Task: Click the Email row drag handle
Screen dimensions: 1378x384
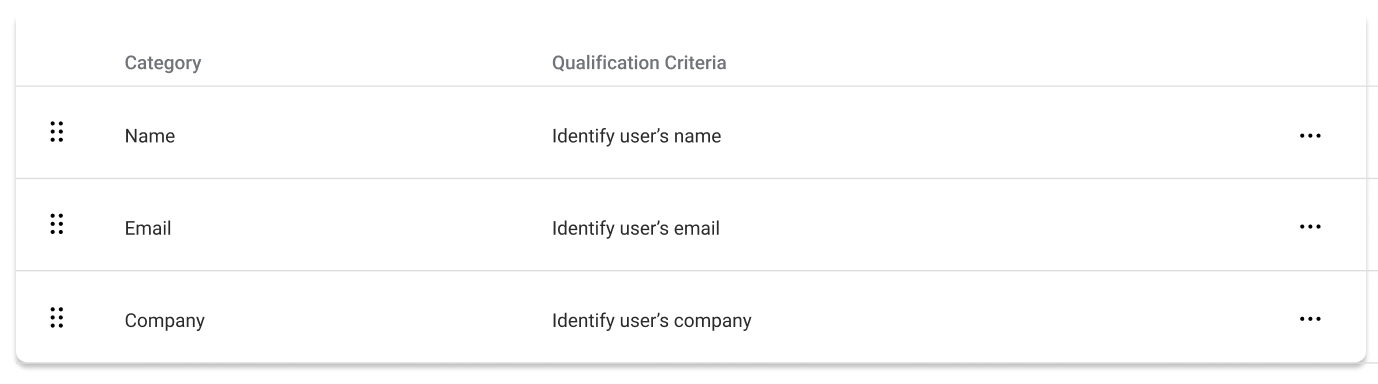Action: [x=57, y=224]
